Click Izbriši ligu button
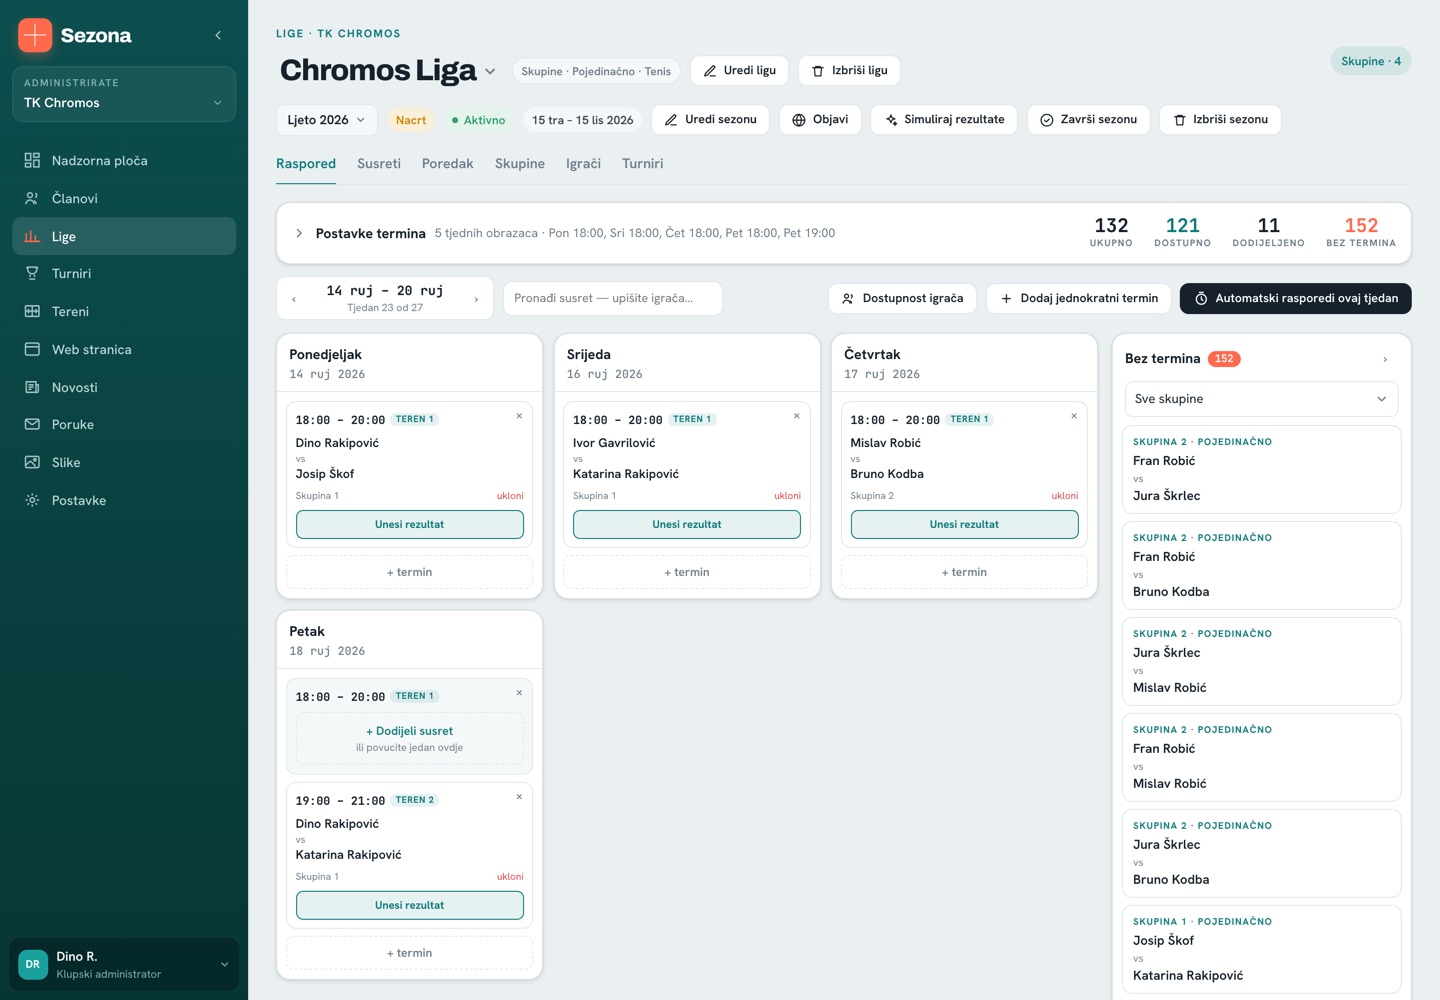 coord(850,71)
